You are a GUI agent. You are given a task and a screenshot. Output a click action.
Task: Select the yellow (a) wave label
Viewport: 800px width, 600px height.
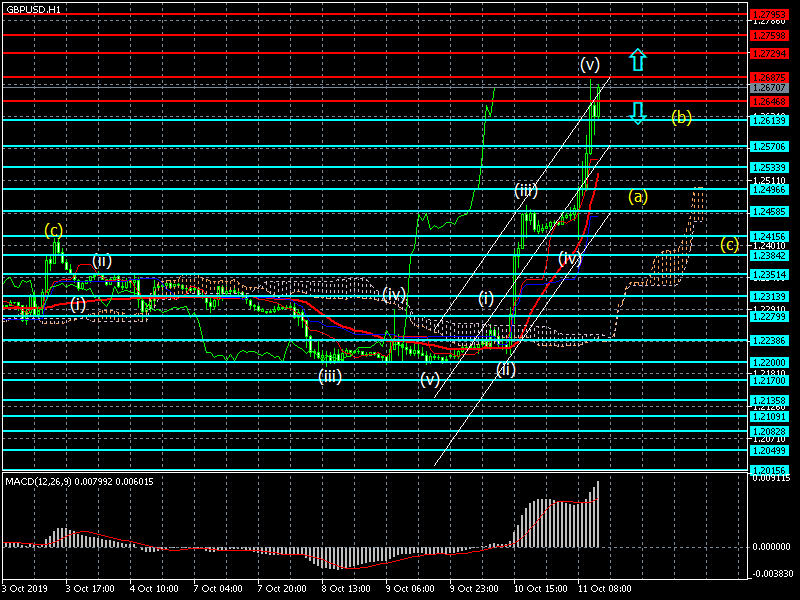[x=638, y=196]
